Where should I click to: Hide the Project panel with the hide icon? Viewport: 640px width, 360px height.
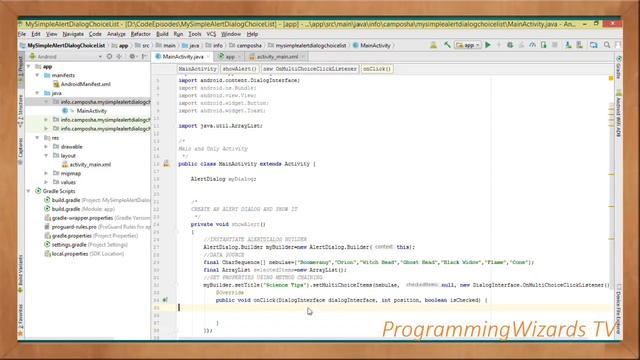(x=144, y=56)
